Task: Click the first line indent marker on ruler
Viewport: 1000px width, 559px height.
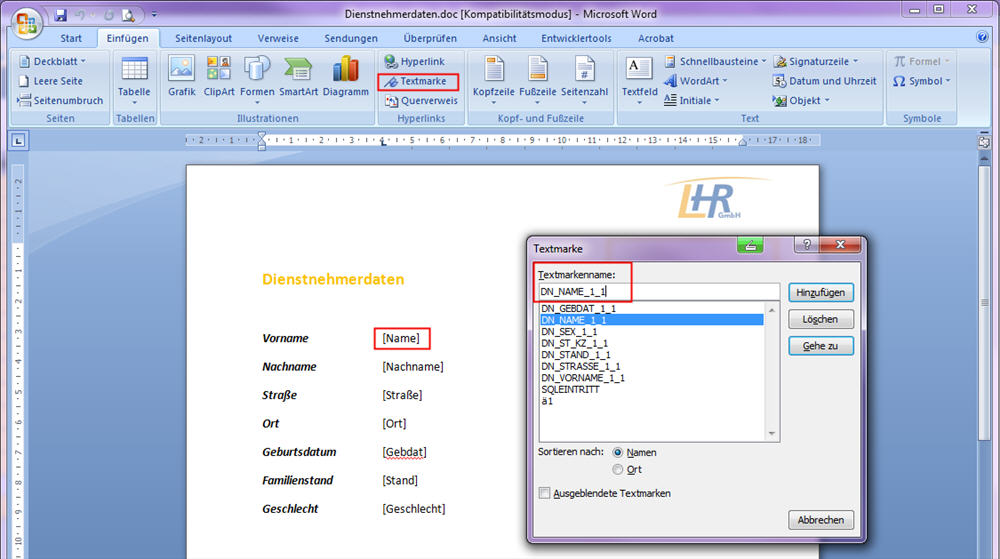Action: [x=261, y=135]
